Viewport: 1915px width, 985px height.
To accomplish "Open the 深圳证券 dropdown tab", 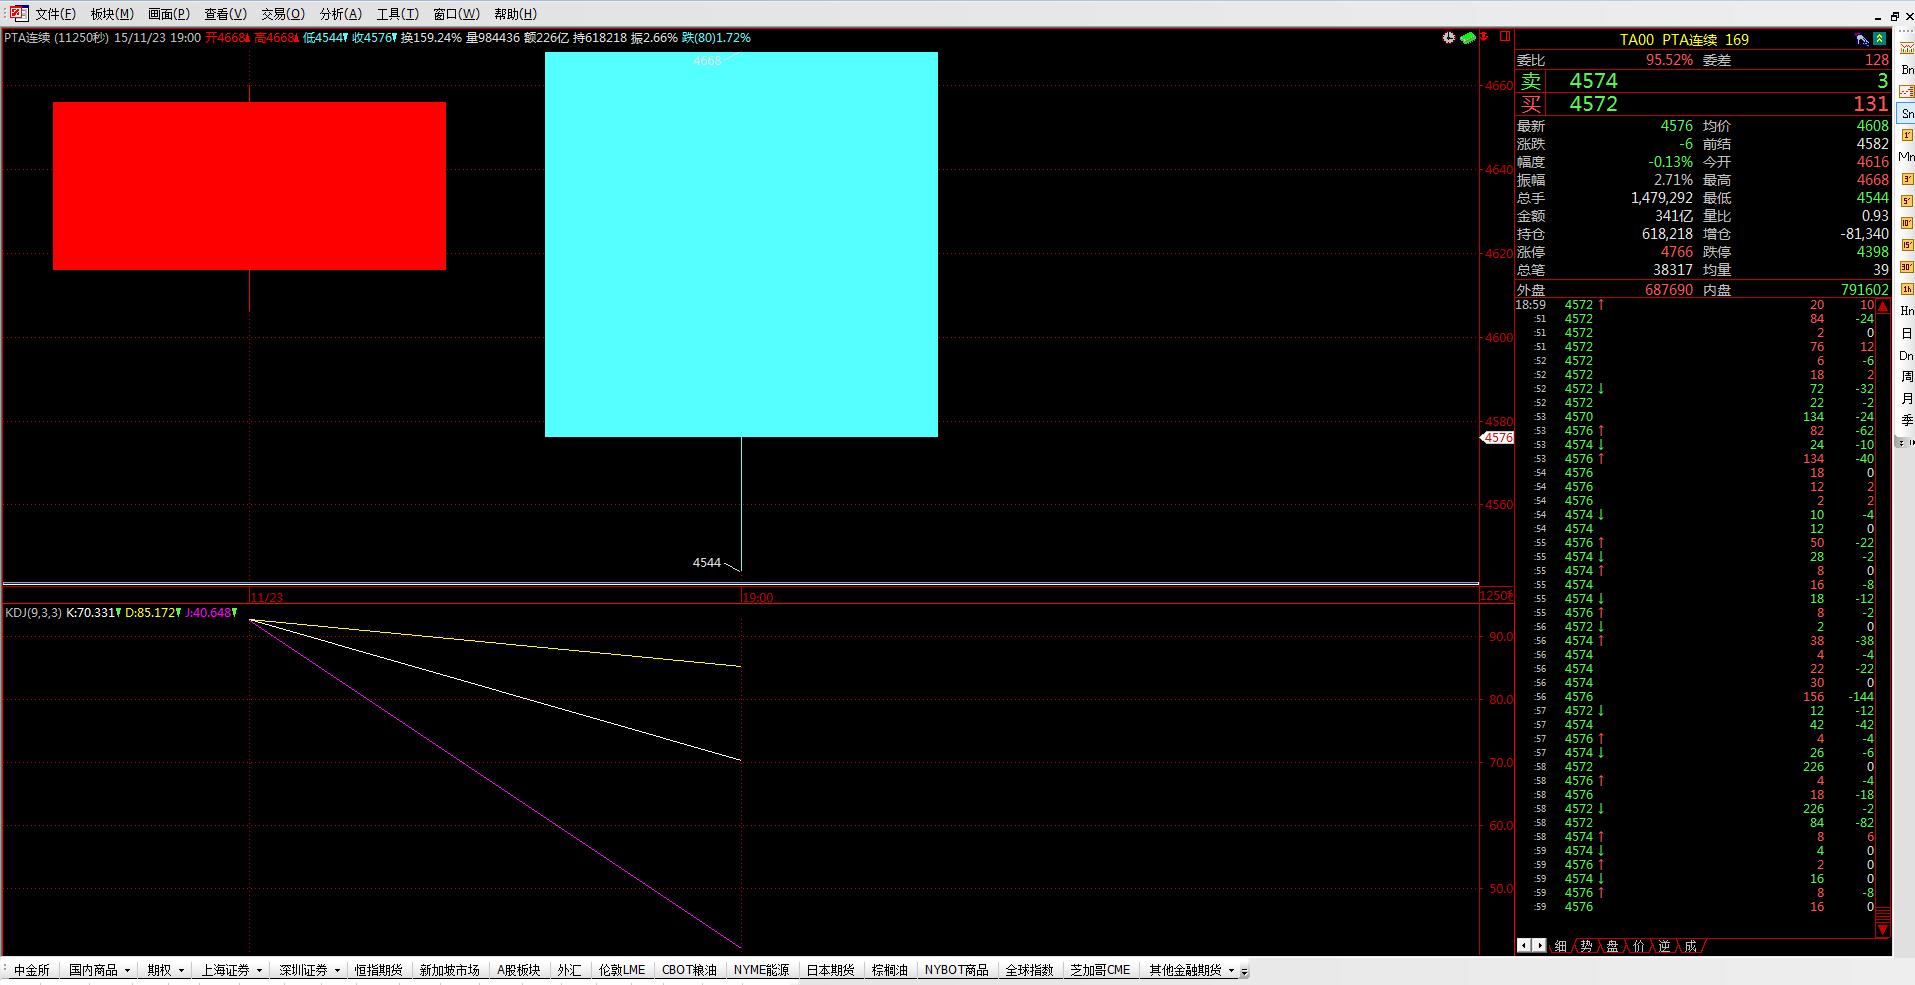I will (310, 970).
